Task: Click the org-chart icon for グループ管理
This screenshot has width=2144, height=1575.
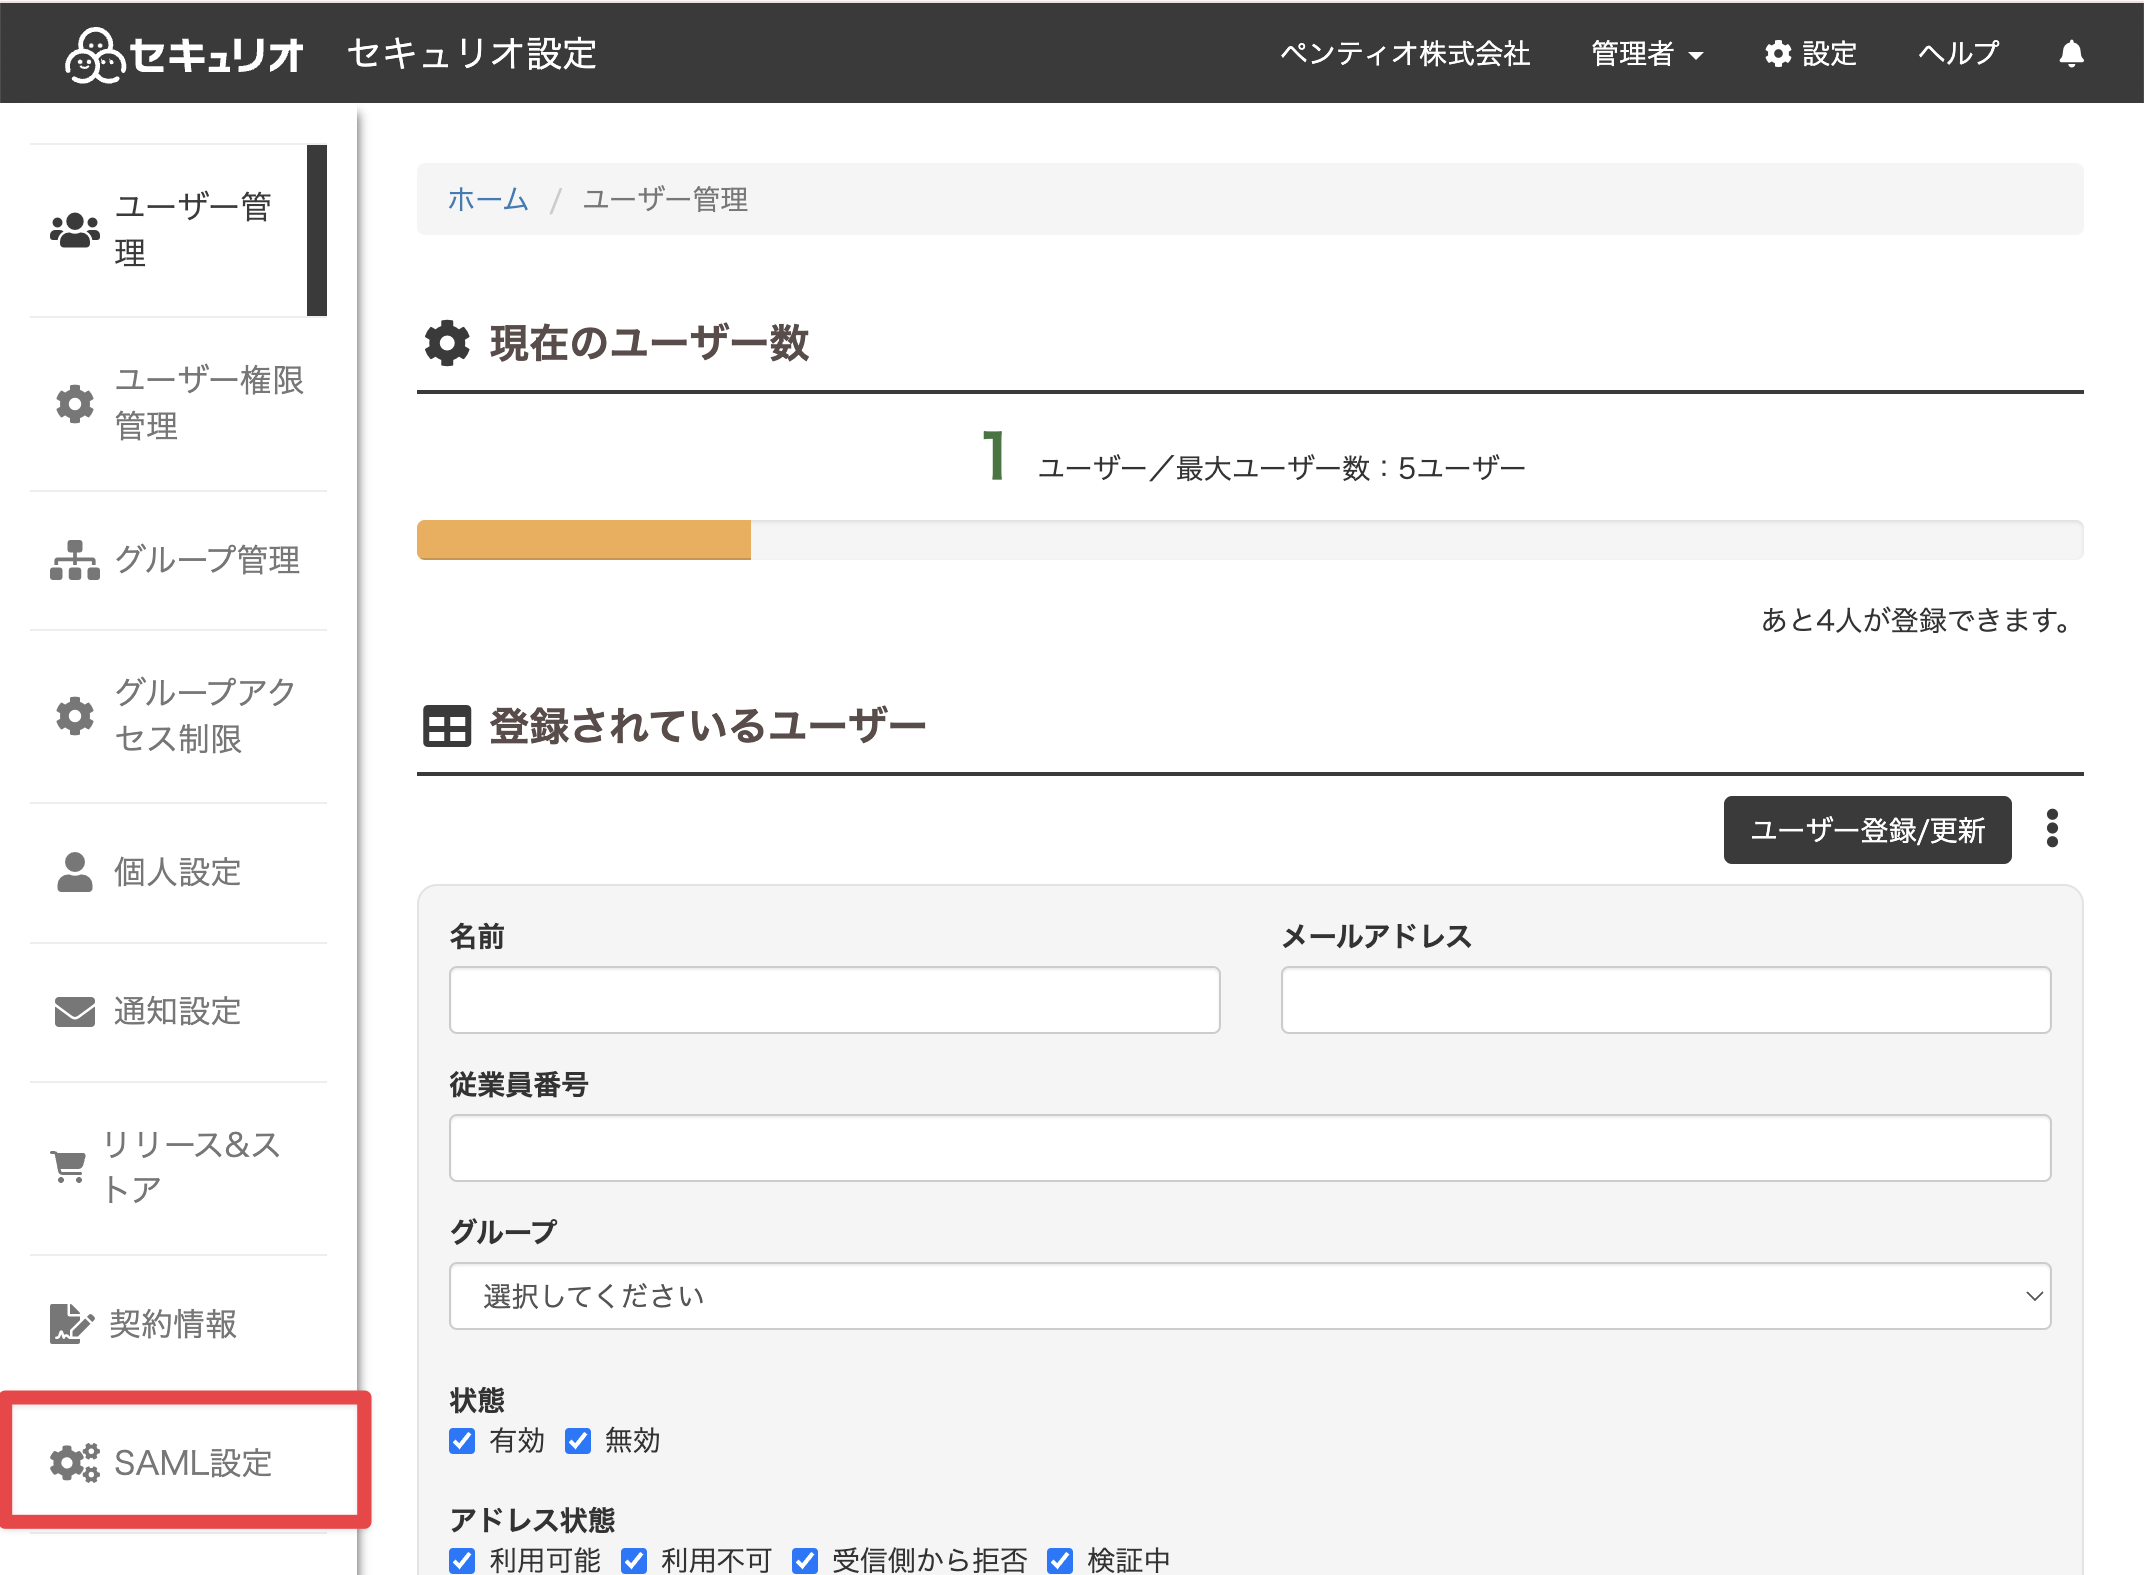Action: tap(75, 560)
